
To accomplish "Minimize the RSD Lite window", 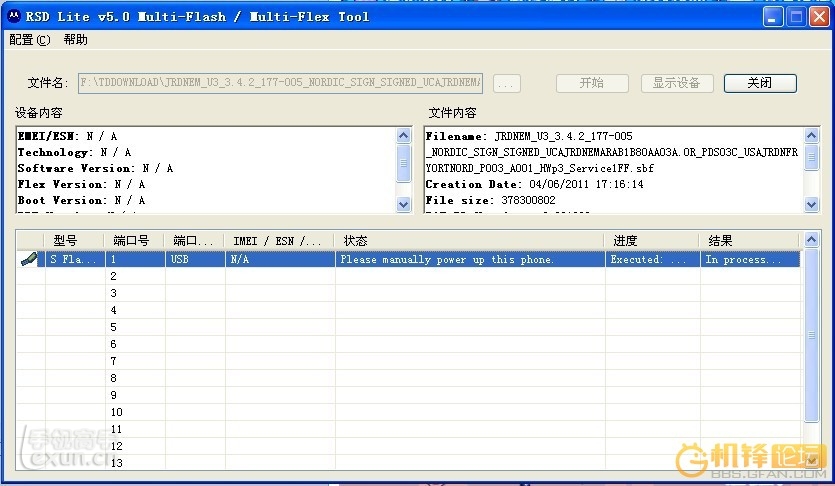I will [773, 17].
